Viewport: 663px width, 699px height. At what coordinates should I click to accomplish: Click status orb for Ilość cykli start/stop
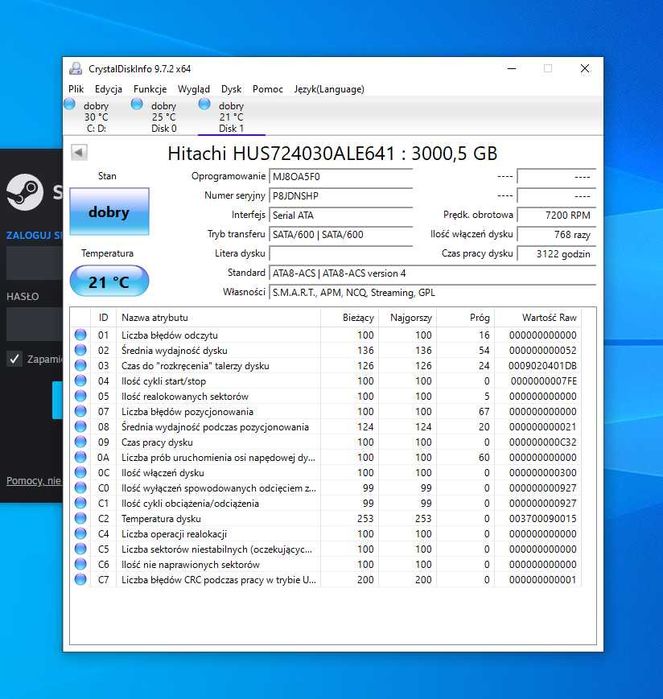click(x=81, y=381)
